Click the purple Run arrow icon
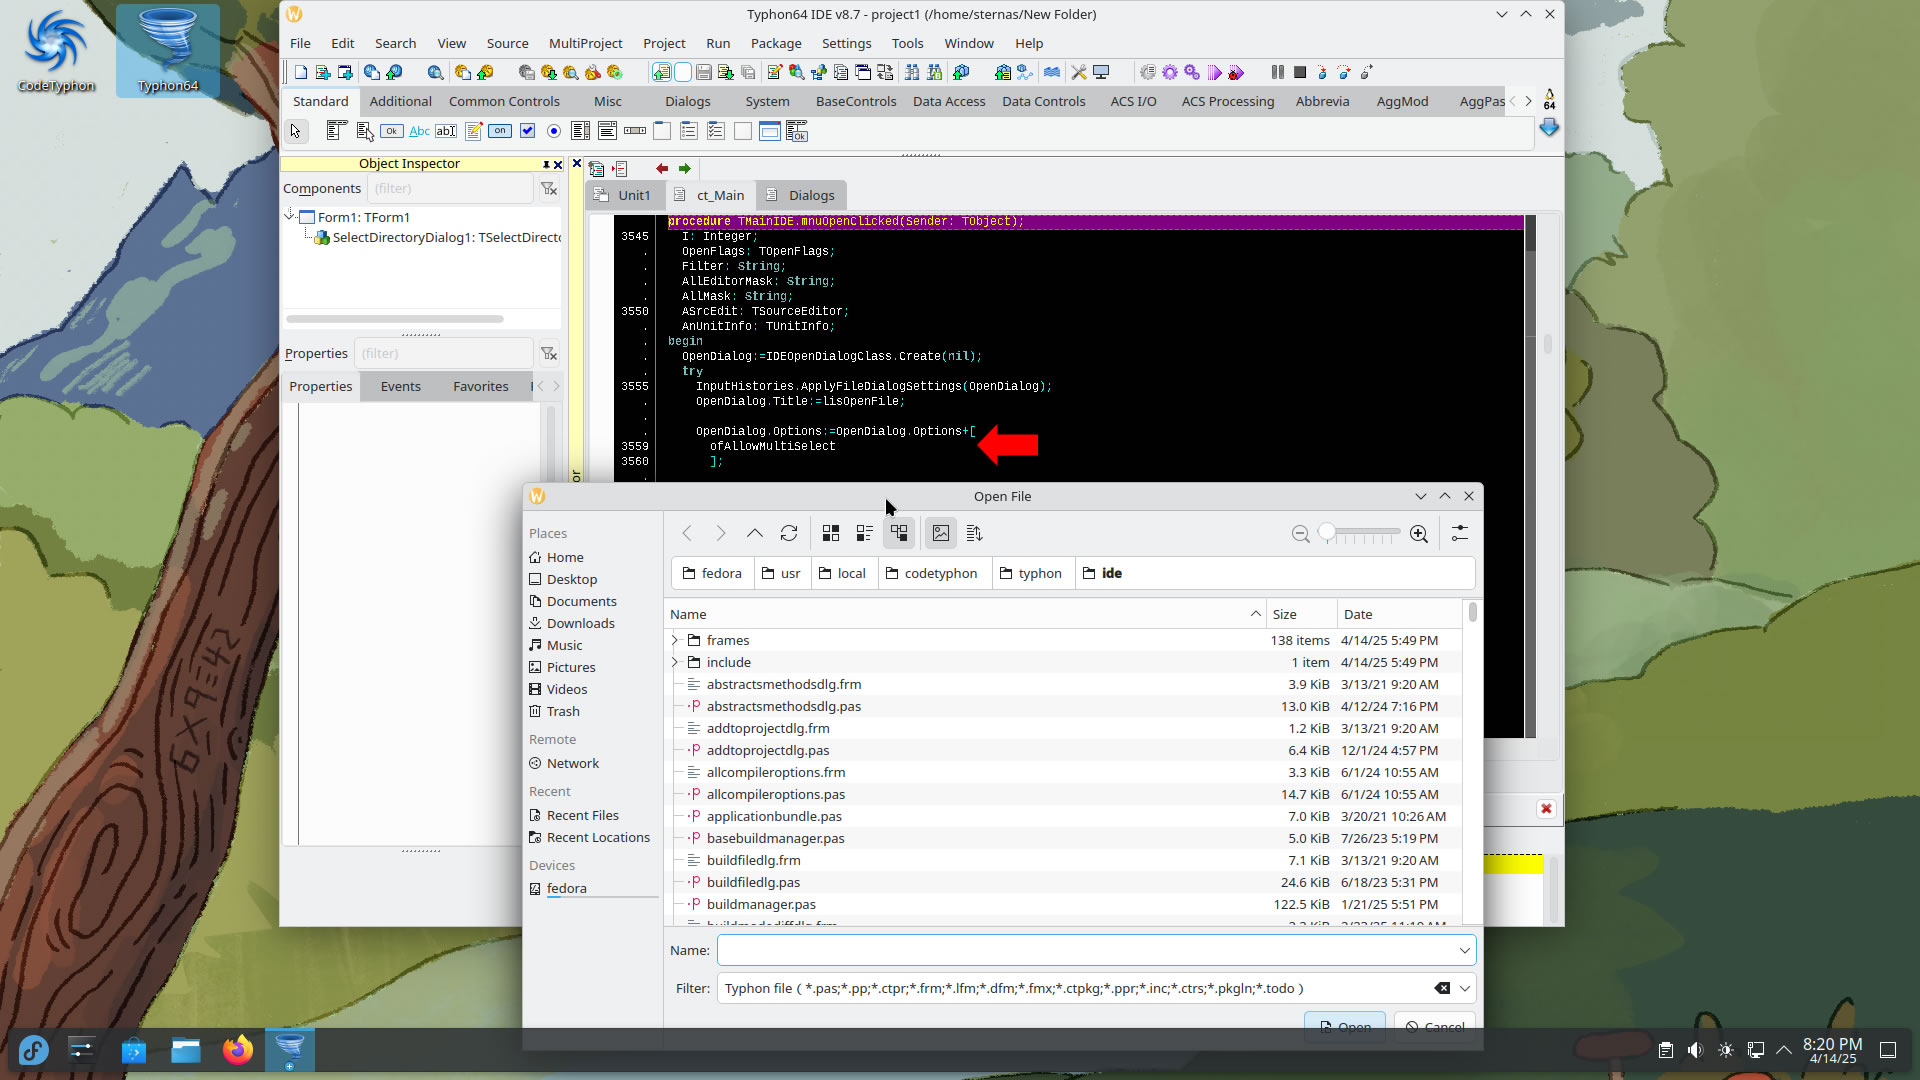 [x=1214, y=72]
